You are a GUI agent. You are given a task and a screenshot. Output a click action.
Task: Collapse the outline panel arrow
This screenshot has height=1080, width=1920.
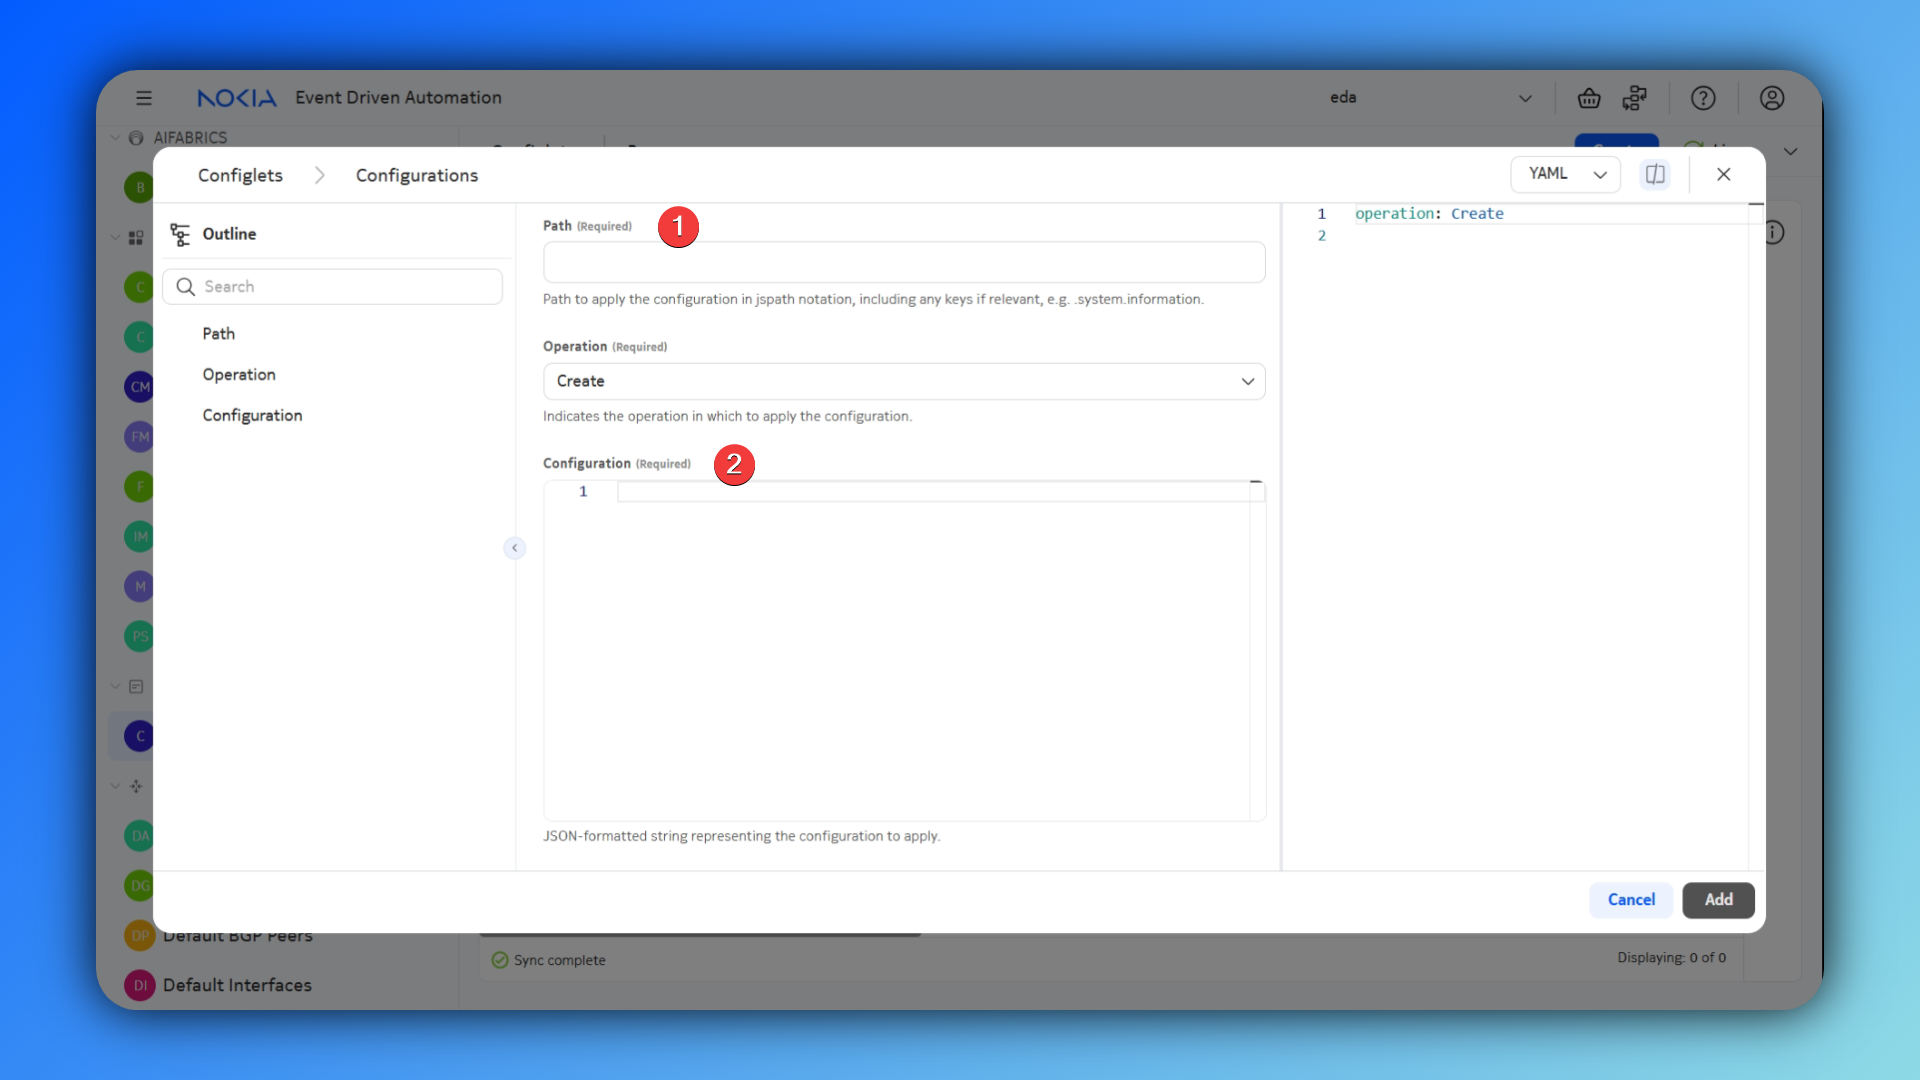pyautogui.click(x=515, y=548)
